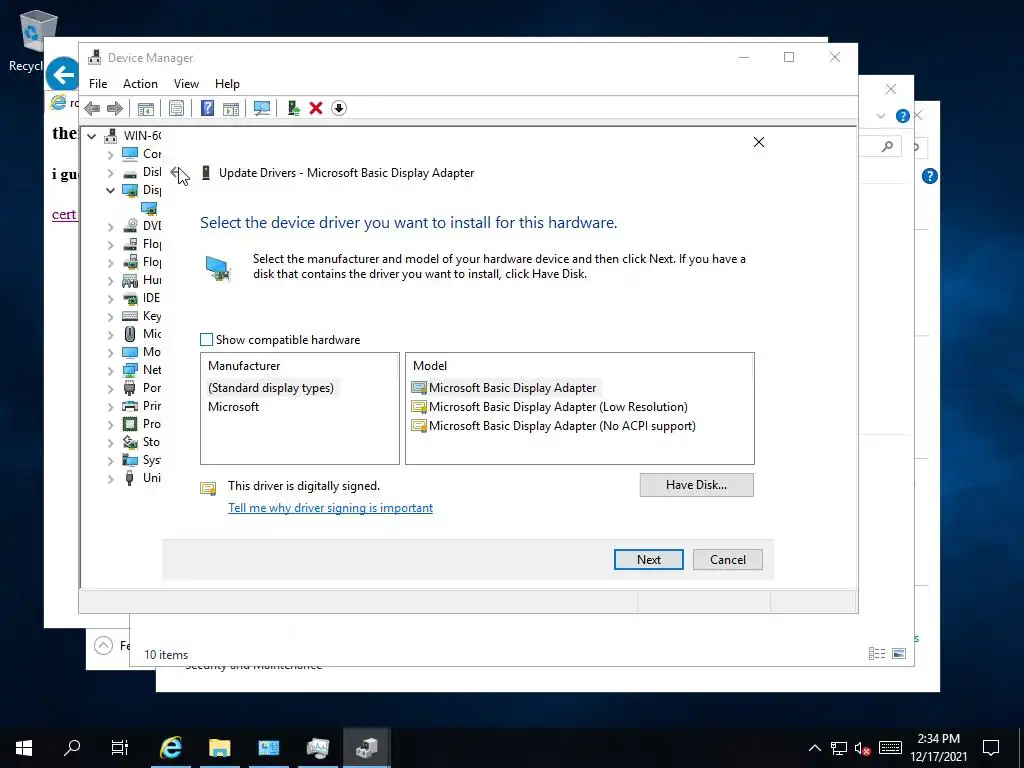1024x768 pixels.
Task: Click the Keyboards category icon in the tree
Action: (130, 316)
